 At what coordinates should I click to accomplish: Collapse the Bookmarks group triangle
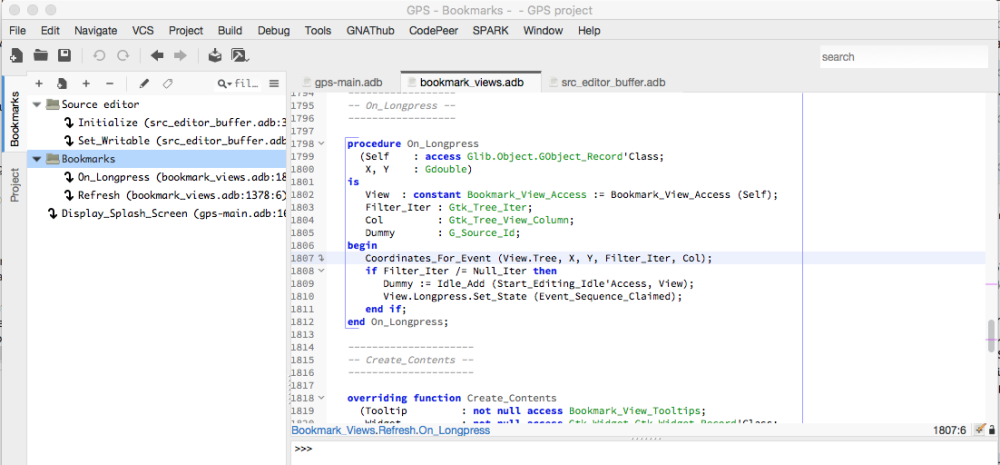pyautogui.click(x=38, y=159)
